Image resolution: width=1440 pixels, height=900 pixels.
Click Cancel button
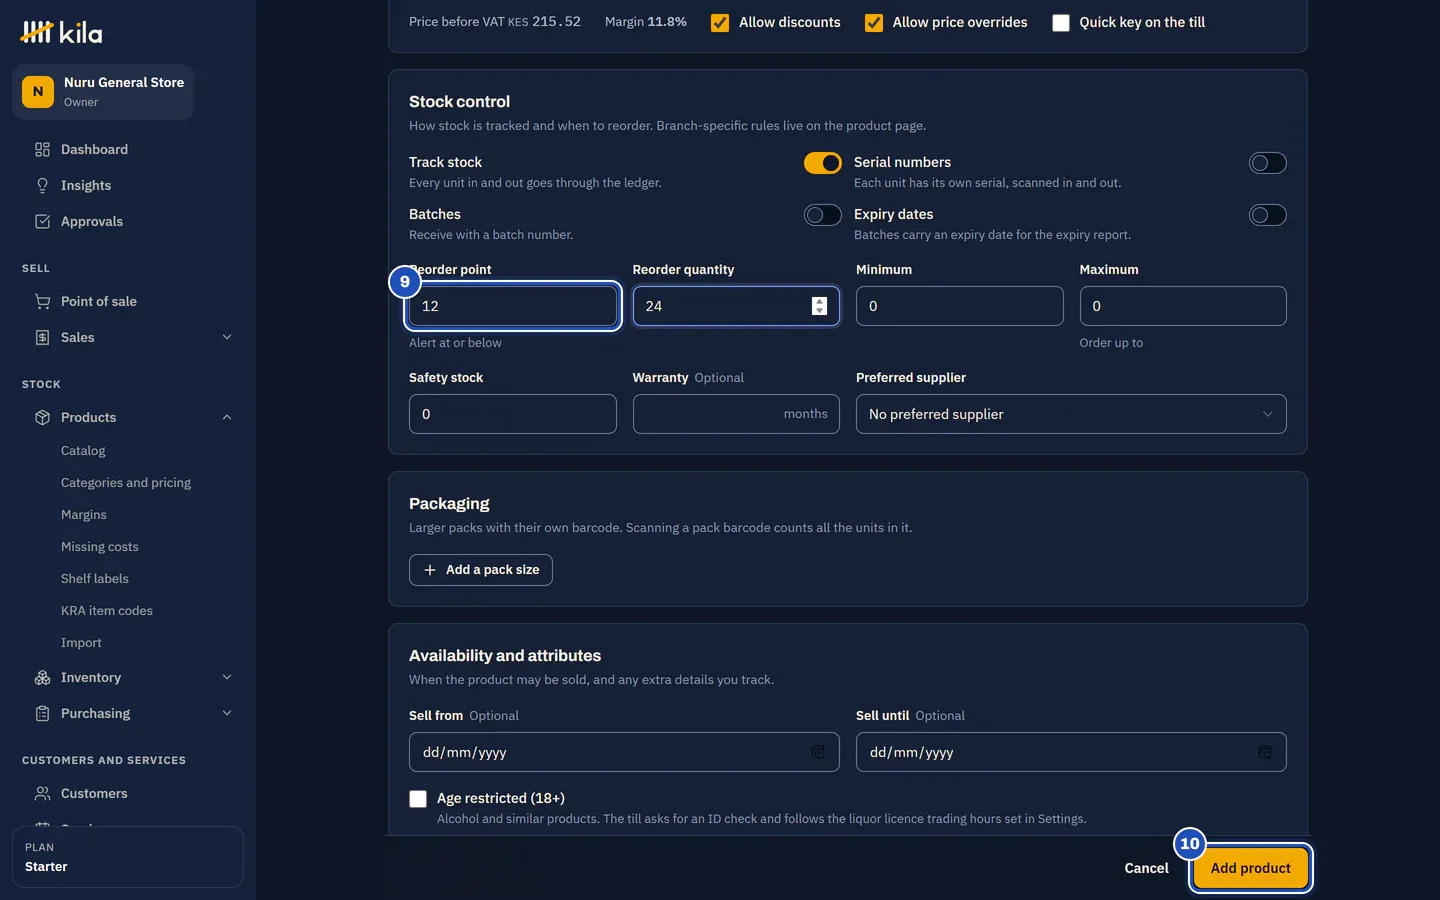[x=1146, y=868]
